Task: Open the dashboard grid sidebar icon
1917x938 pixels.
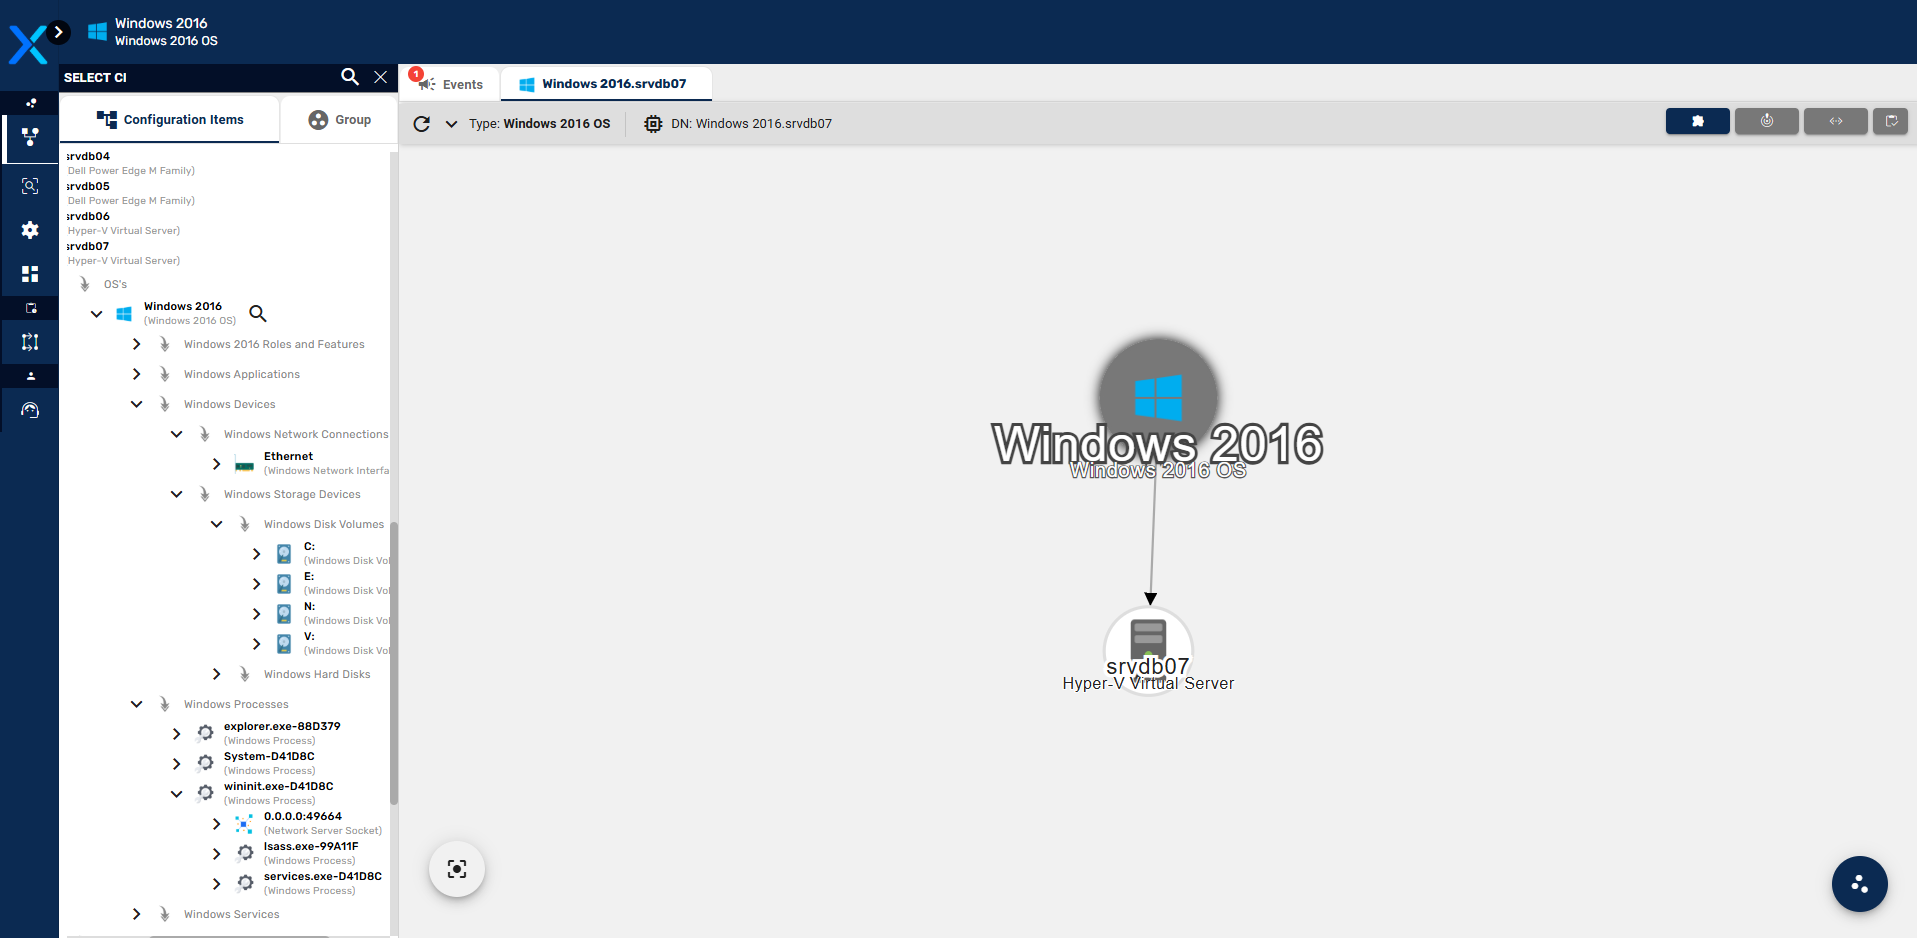Action: [x=30, y=274]
